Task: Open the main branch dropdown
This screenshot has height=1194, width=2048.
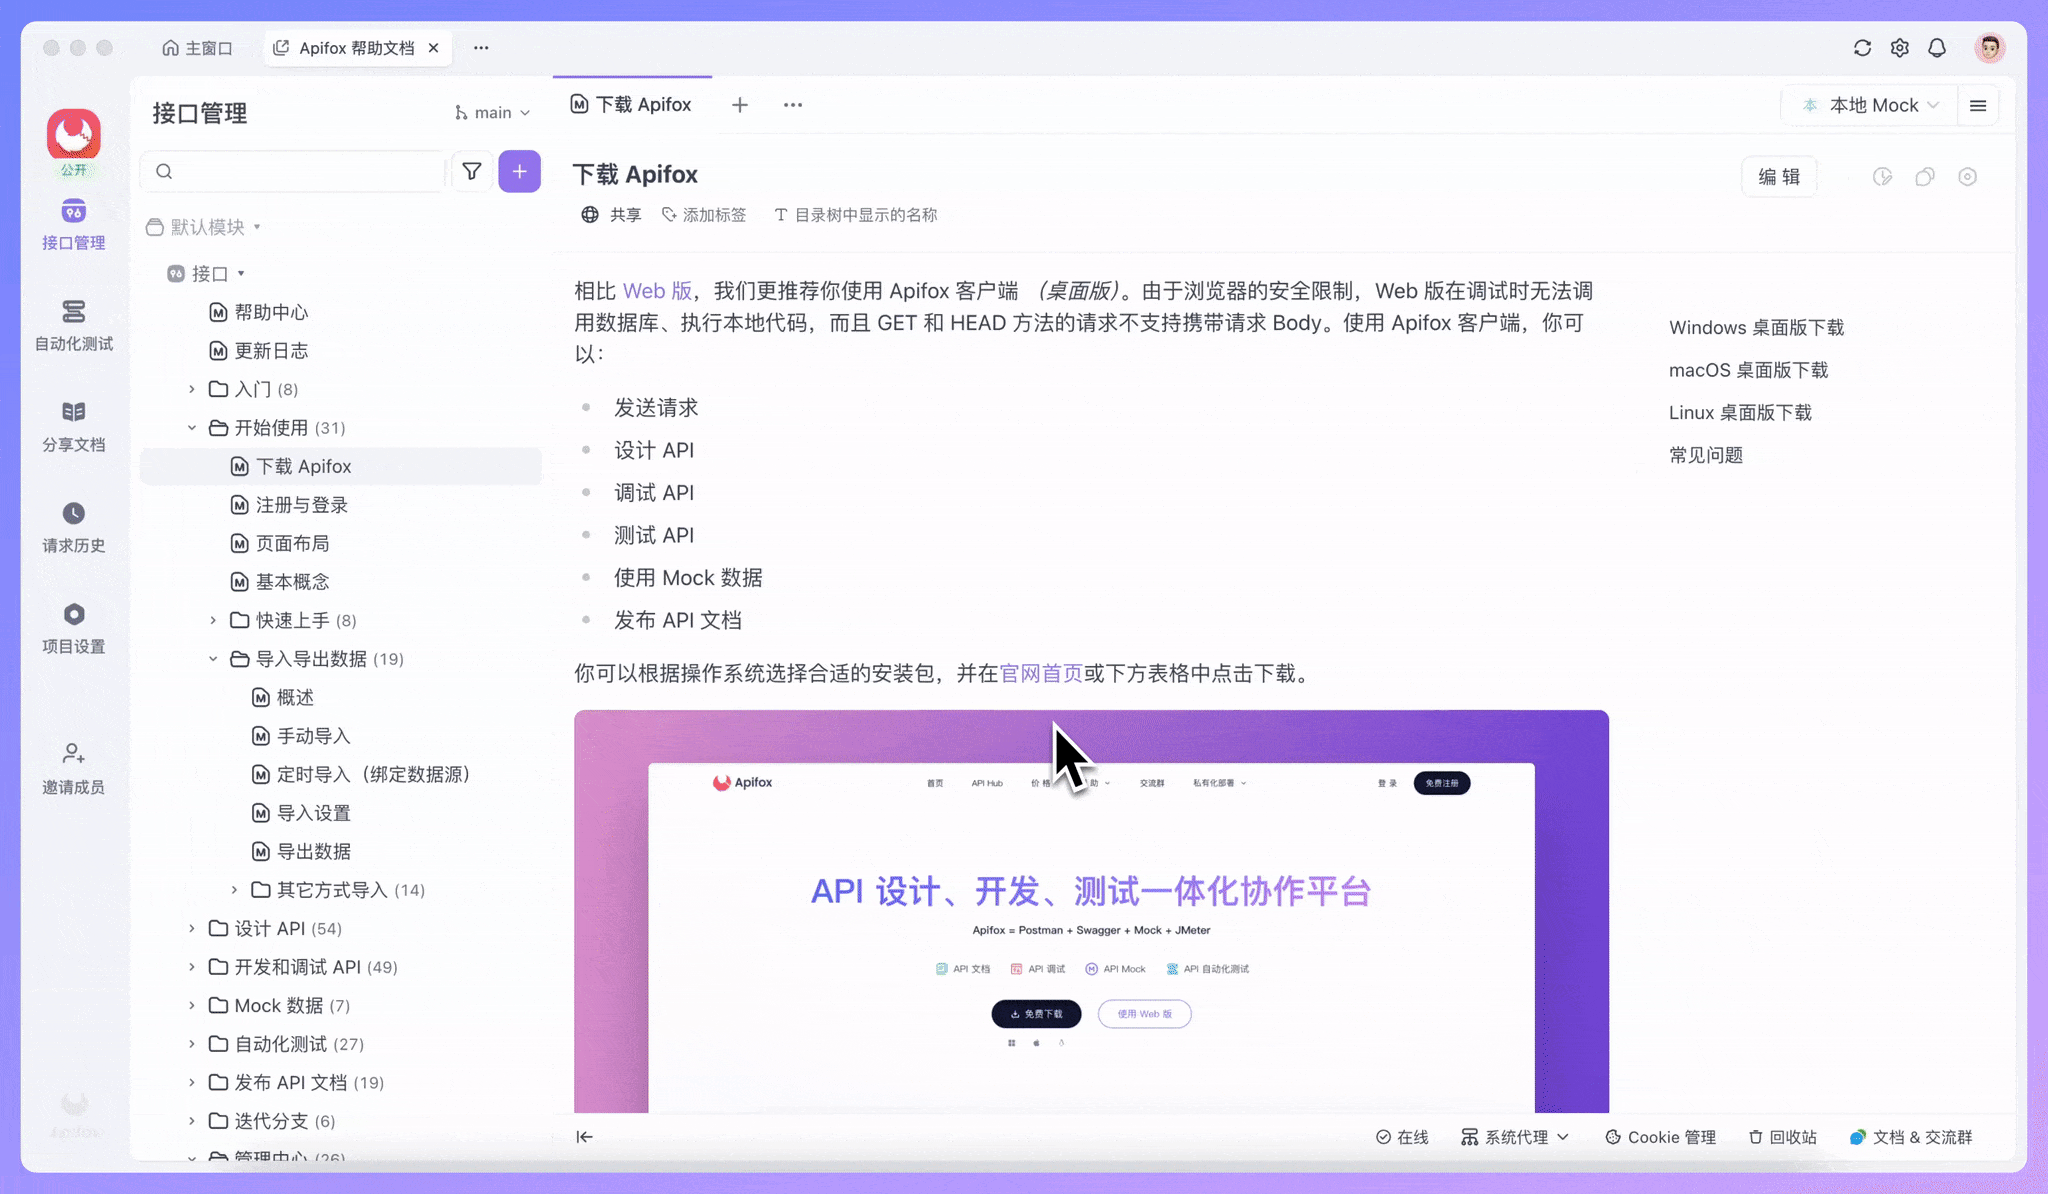Action: pos(492,112)
